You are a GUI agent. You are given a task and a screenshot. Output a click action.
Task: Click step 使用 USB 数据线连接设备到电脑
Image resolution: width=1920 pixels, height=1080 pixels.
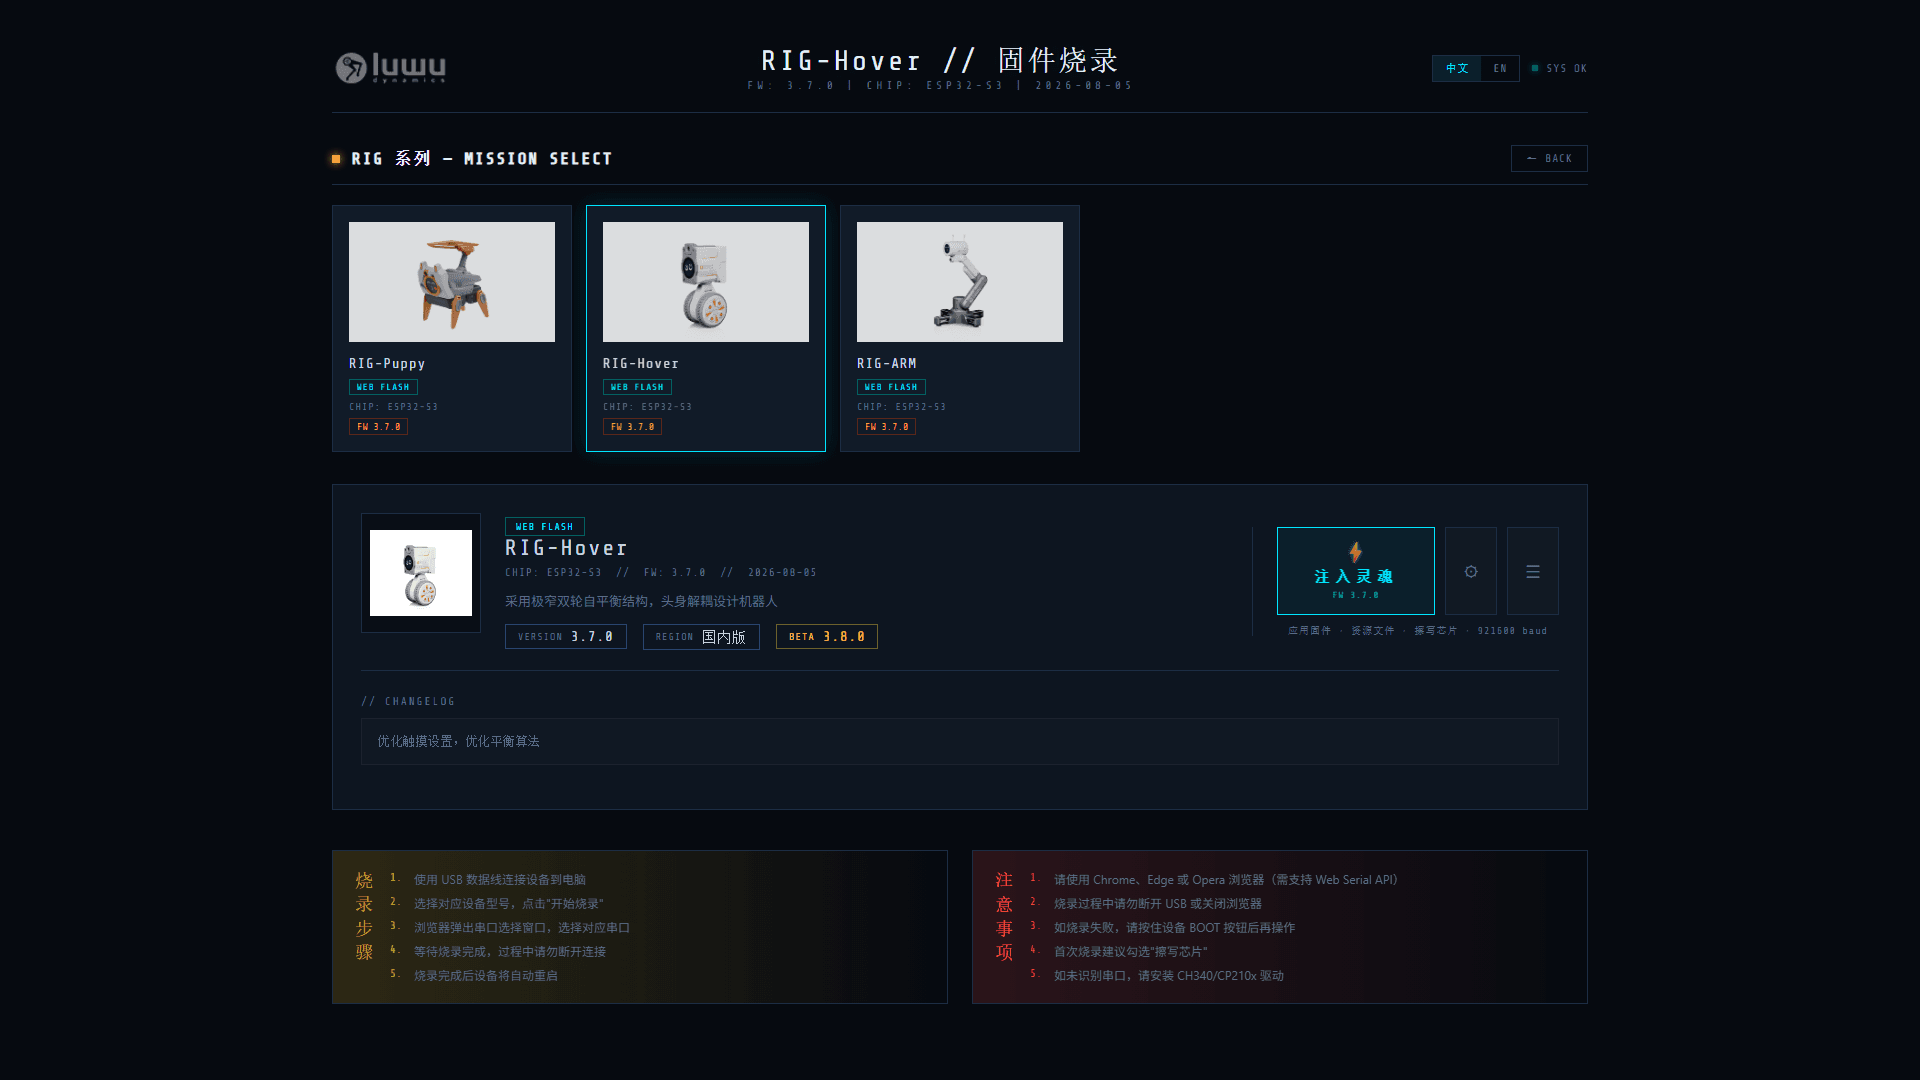coord(500,880)
